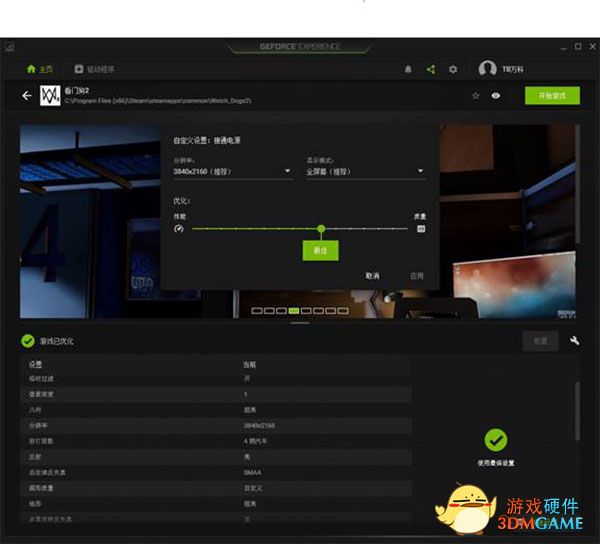This screenshot has width=600, height=544.
Task: Open custom settings with wrench icon
Action: click(x=574, y=340)
